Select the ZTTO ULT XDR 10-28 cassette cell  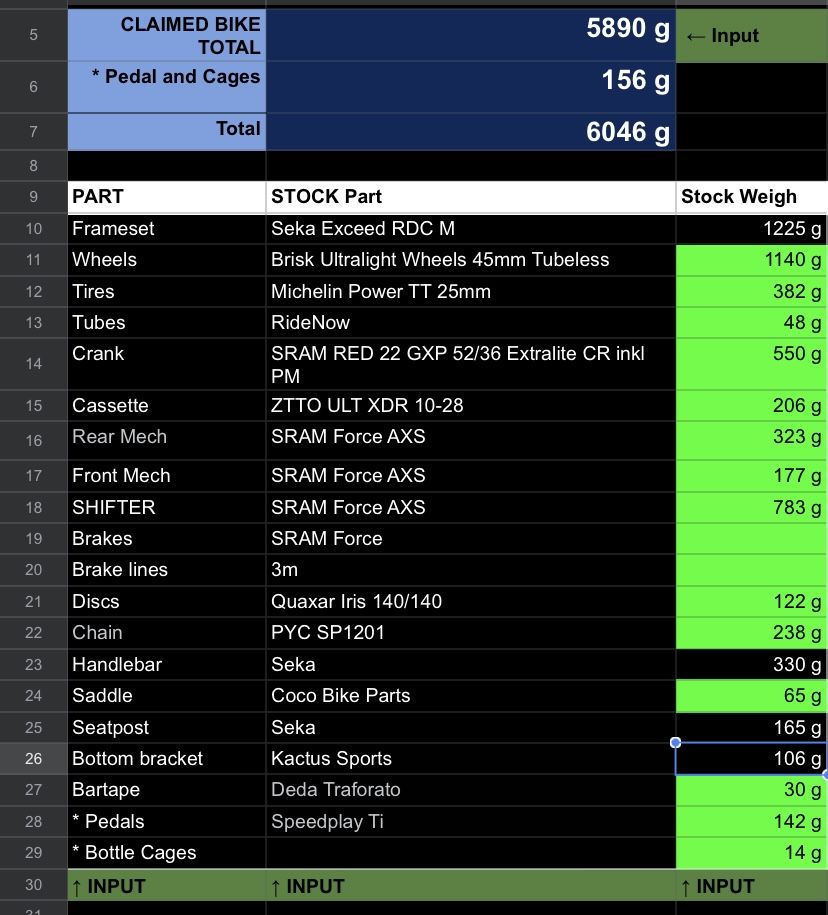[470, 406]
